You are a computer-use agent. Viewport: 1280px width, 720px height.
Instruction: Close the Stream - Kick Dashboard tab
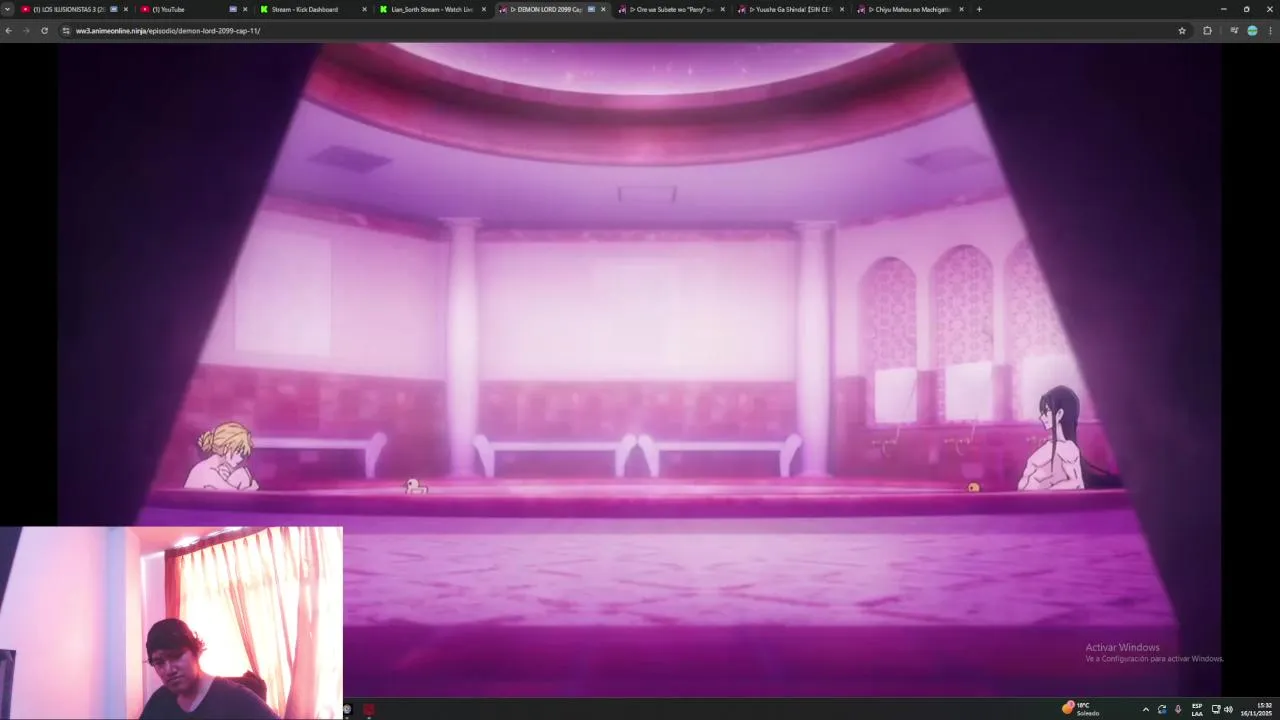click(364, 9)
